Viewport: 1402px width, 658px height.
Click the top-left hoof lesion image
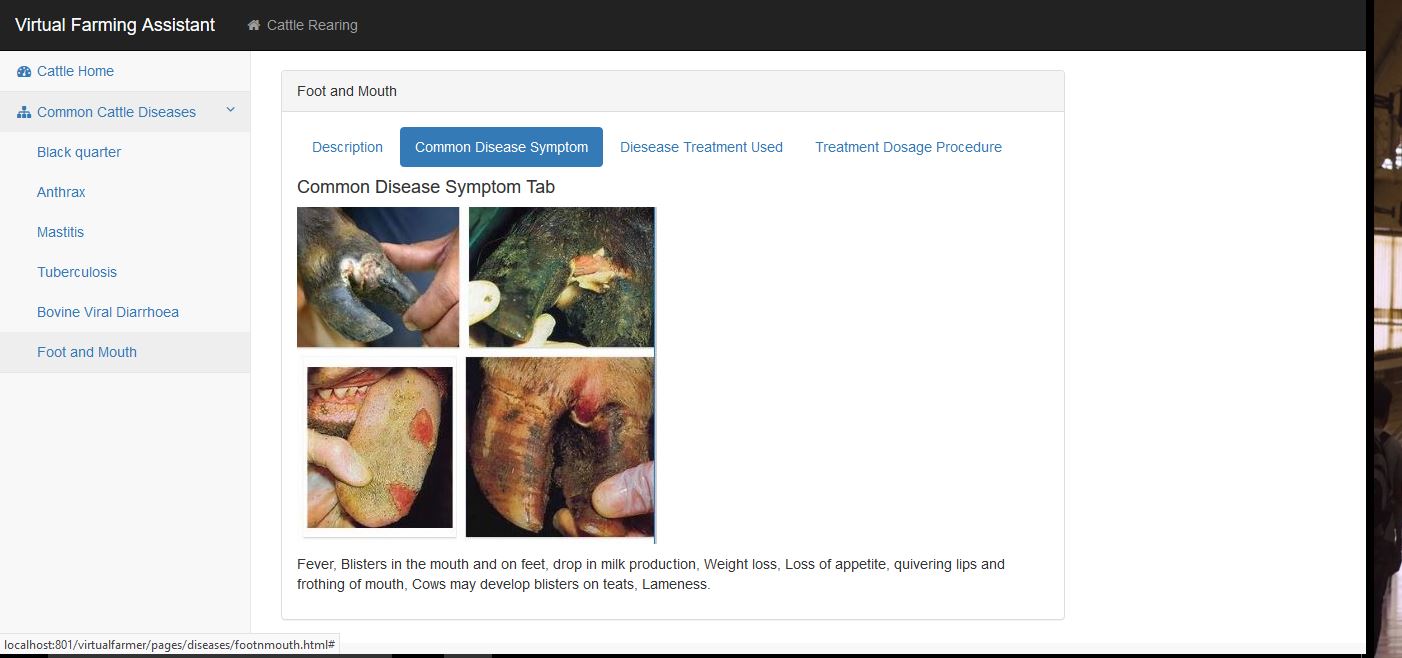pyautogui.click(x=378, y=277)
